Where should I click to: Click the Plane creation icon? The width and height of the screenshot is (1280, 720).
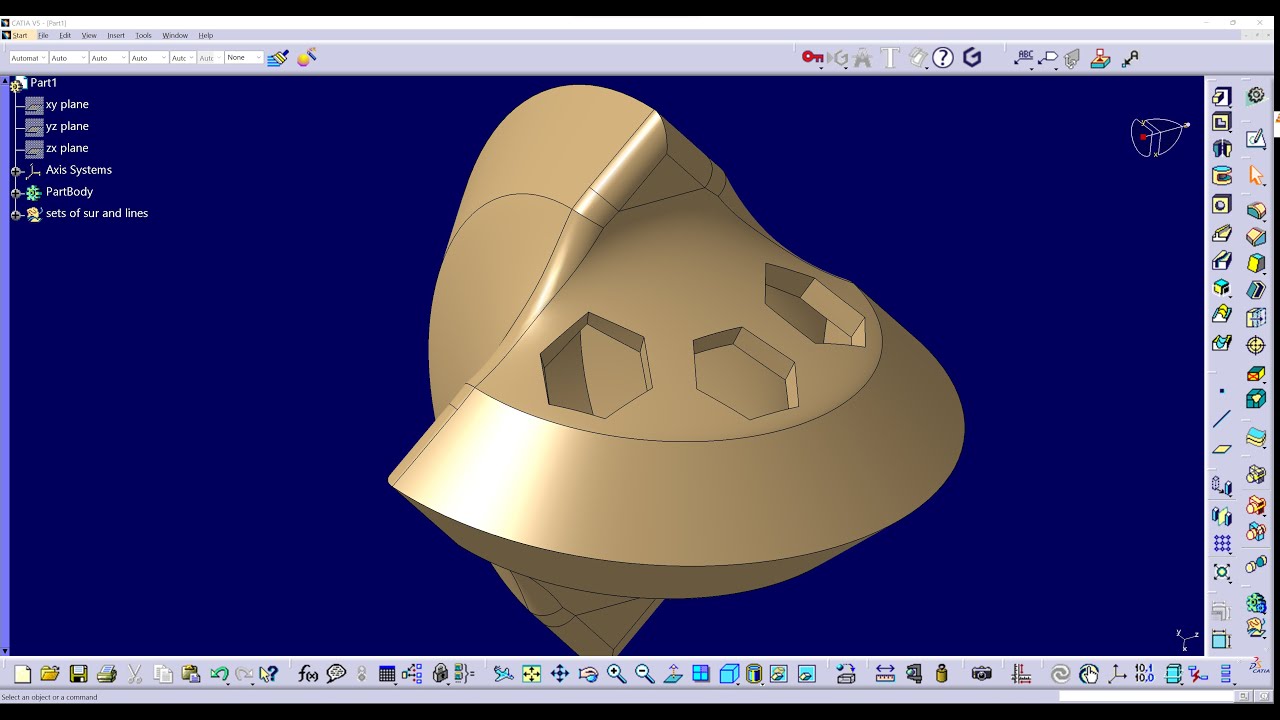(x=1221, y=449)
